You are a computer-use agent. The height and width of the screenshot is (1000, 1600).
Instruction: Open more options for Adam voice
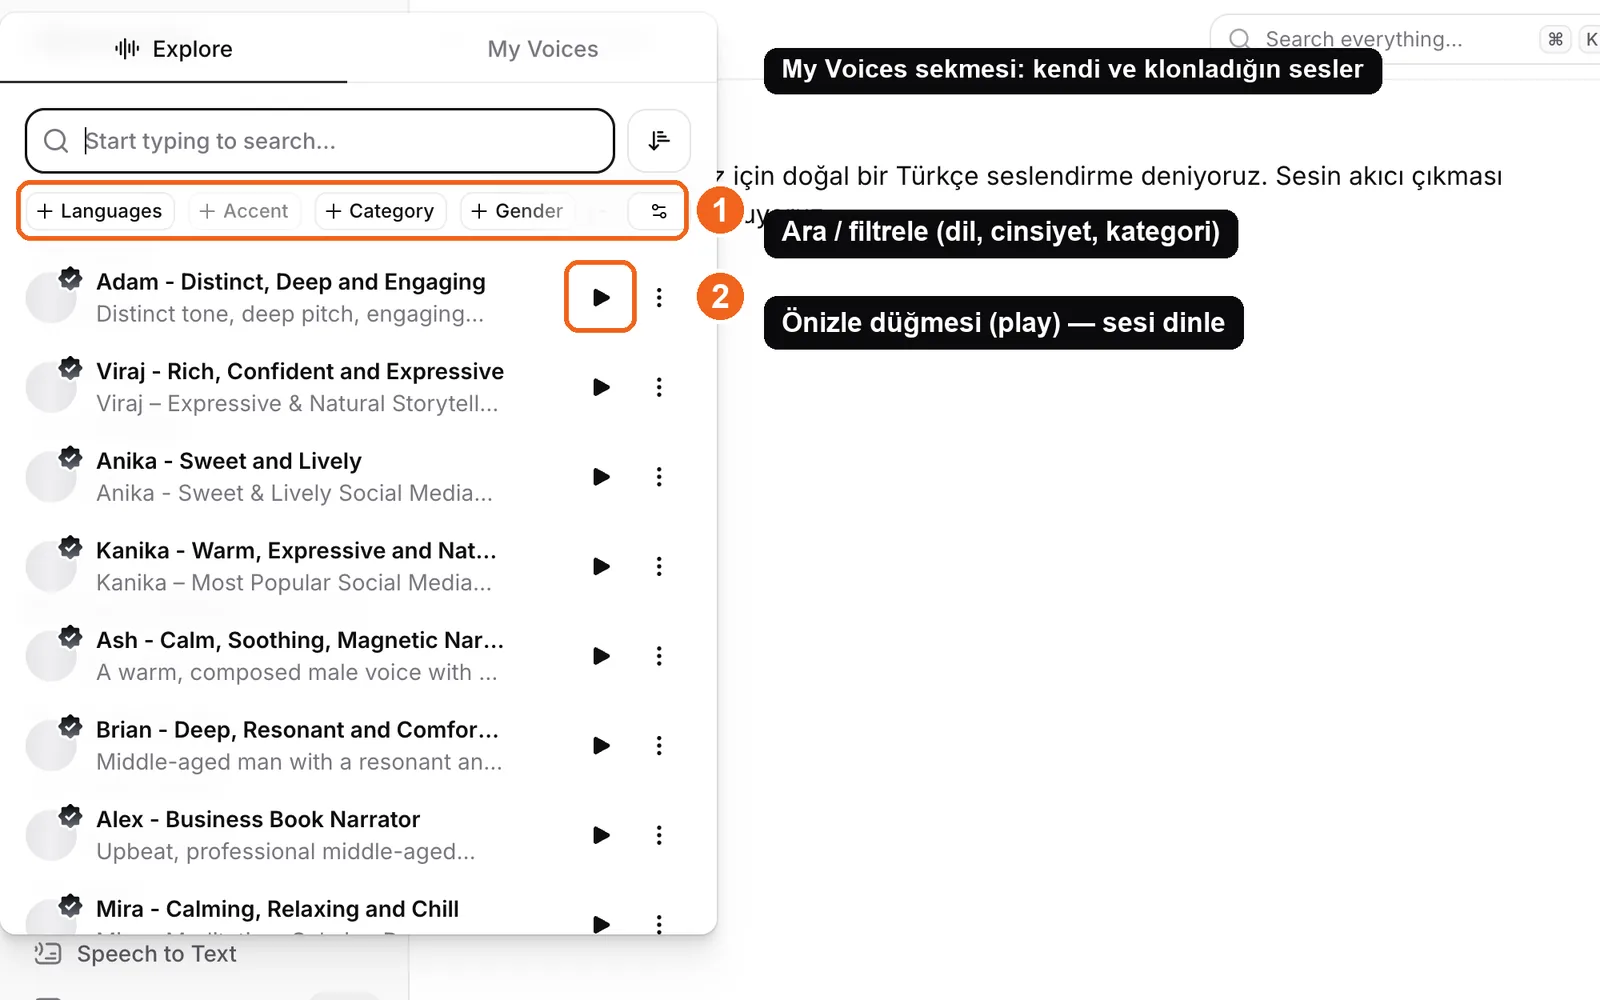click(x=659, y=297)
